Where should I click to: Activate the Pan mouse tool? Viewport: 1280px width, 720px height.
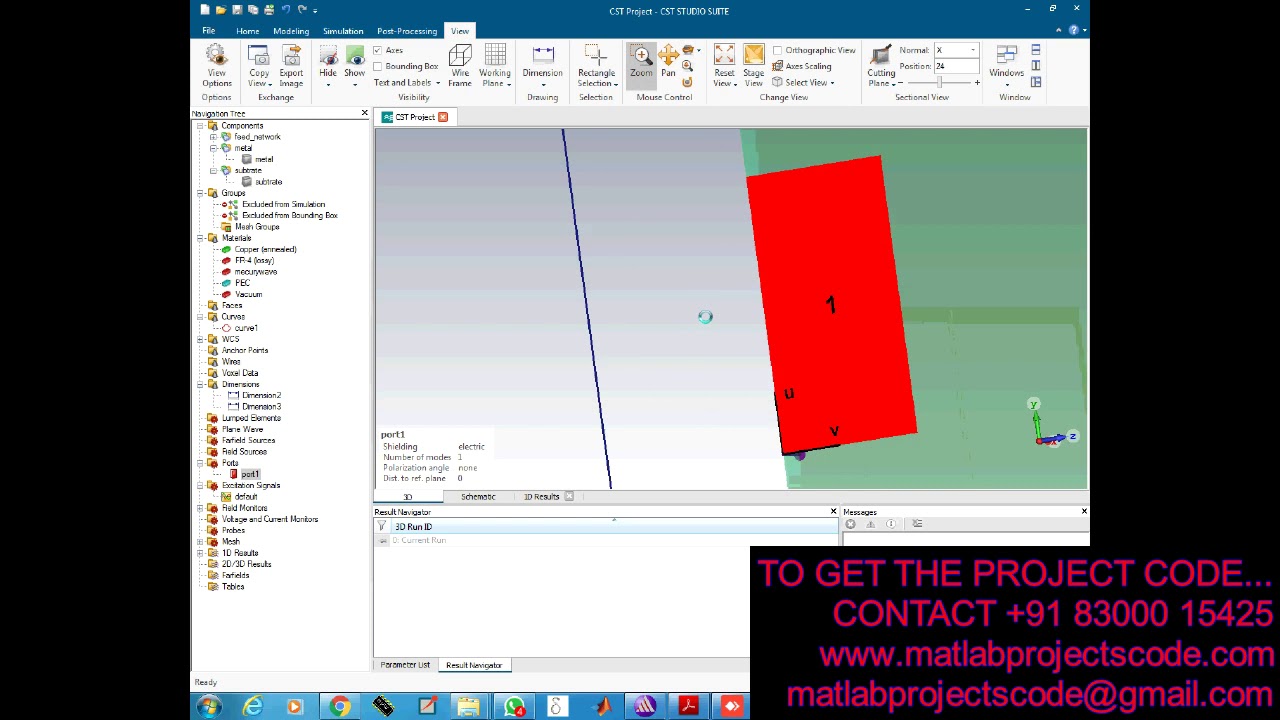pyautogui.click(x=668, y=62)
